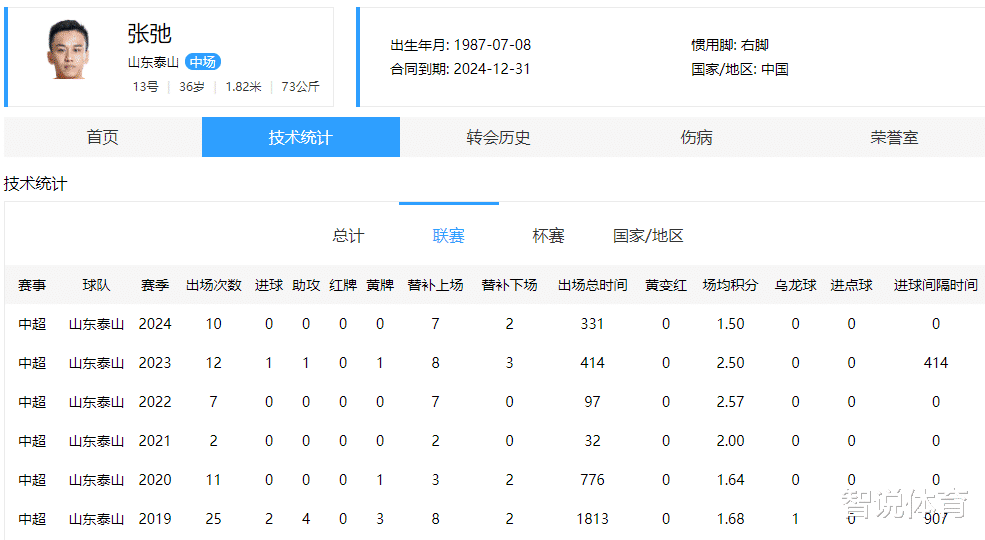Click 山东泰山 in the 2019 season row
Screen dimensions: 985x540
96,519
